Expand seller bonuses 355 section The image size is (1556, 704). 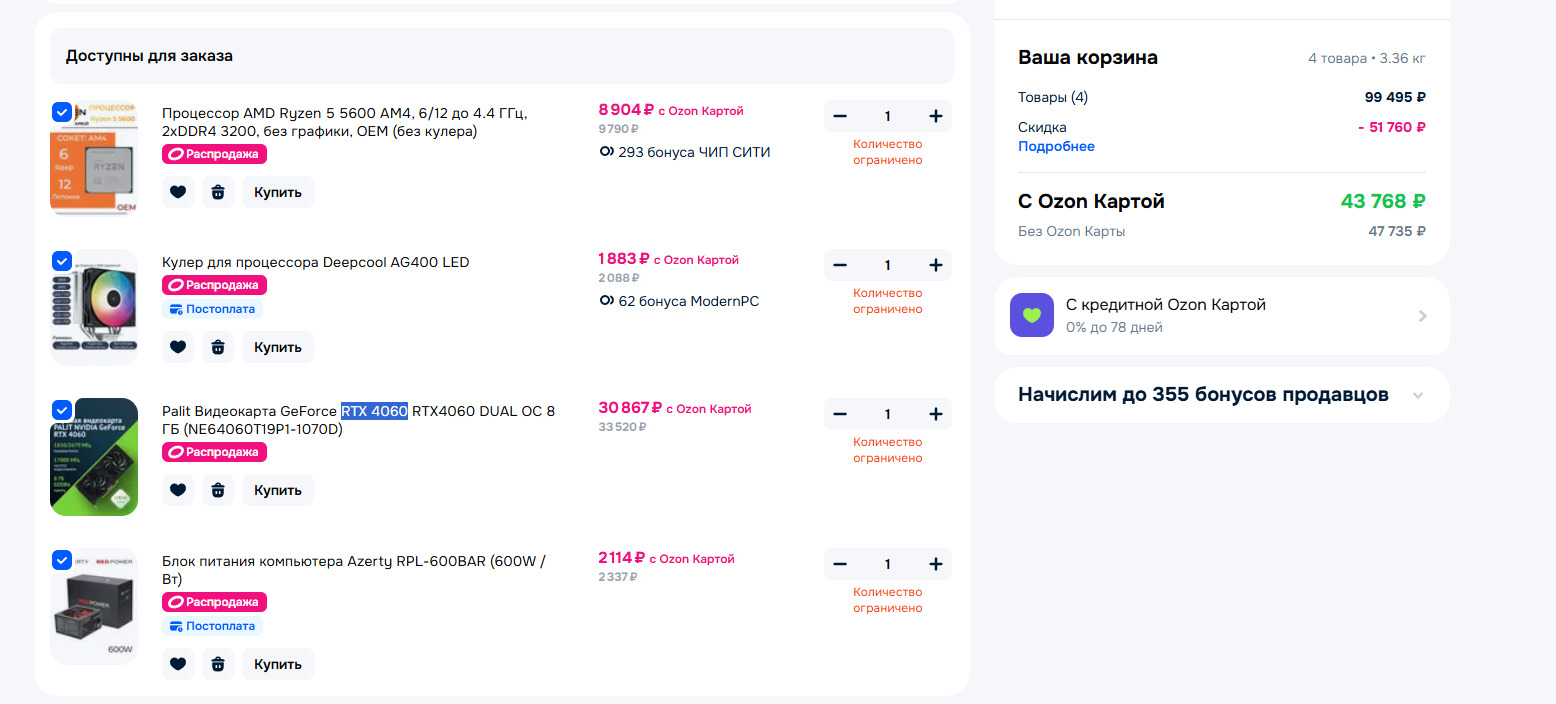point(1417,395)
